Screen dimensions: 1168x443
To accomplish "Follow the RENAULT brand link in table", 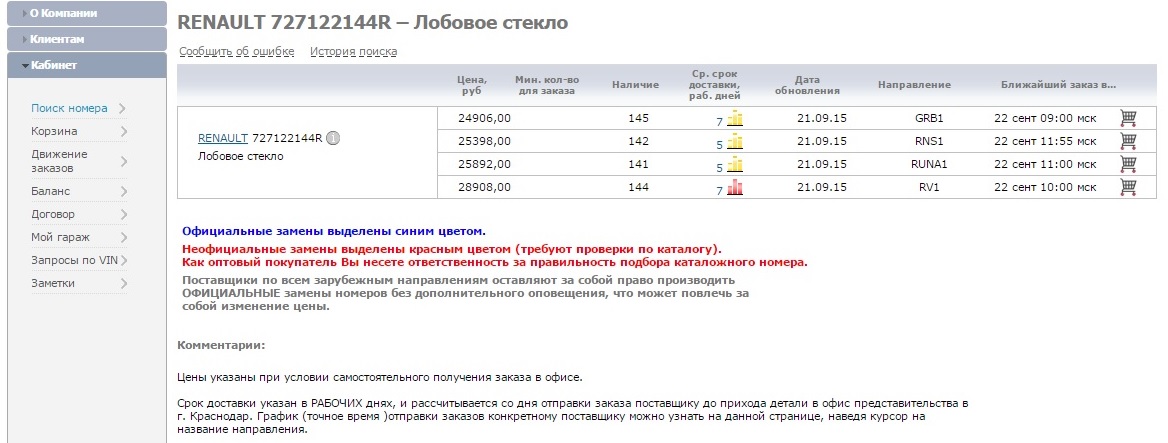I will tap(223, 138).
